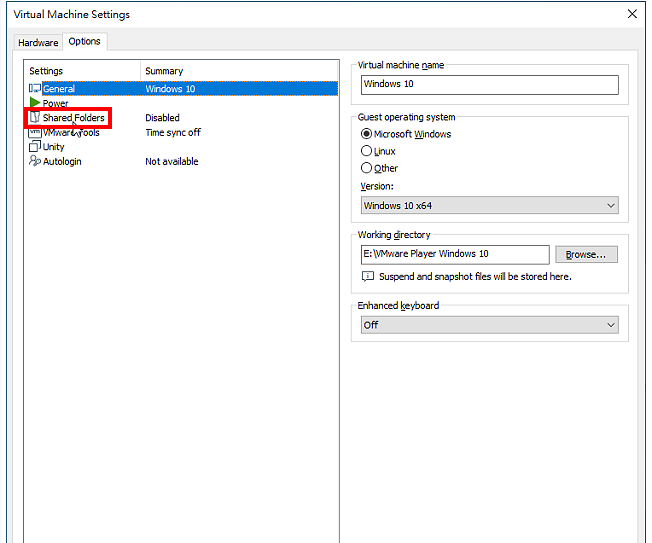
Task: Click the Autologin user icon
Action: [x=35, y=161]
